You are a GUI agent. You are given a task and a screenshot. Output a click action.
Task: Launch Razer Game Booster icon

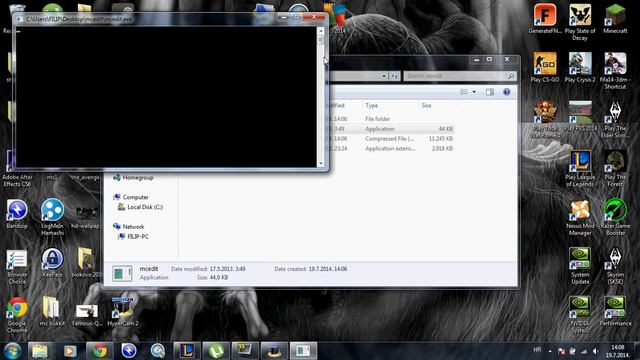pyautogui.click(x=615, y=217)
